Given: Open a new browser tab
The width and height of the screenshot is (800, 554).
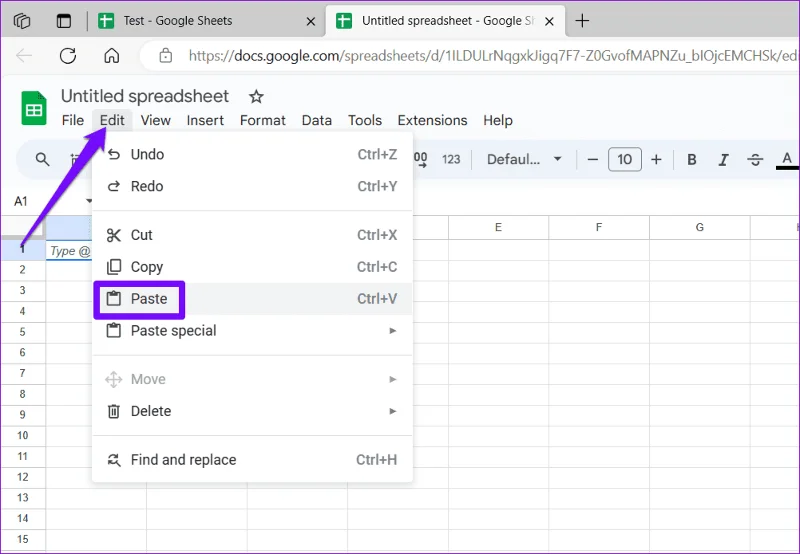Looking at the screenshot, I should 582,21.
